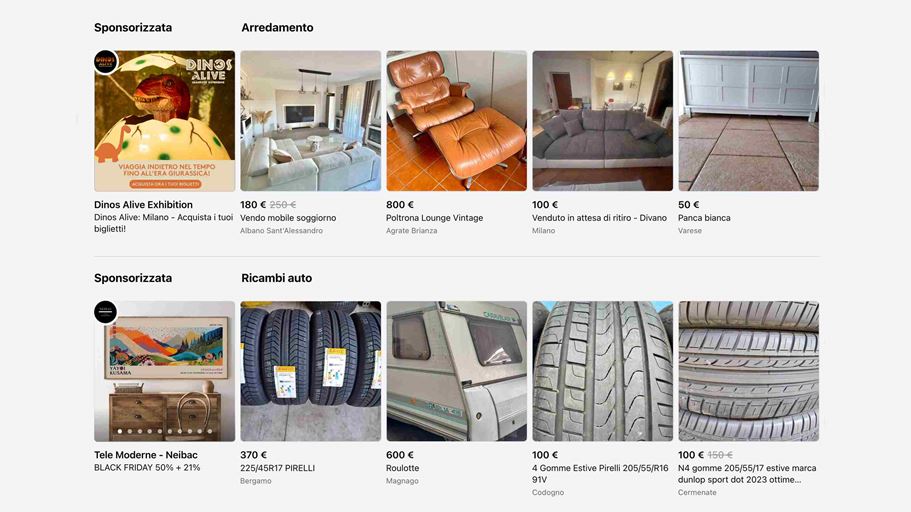This screenshot has width=911, height=512.
Task: Click the Dinos Alive Exhibition title link
Action: [x=144, y=205]
